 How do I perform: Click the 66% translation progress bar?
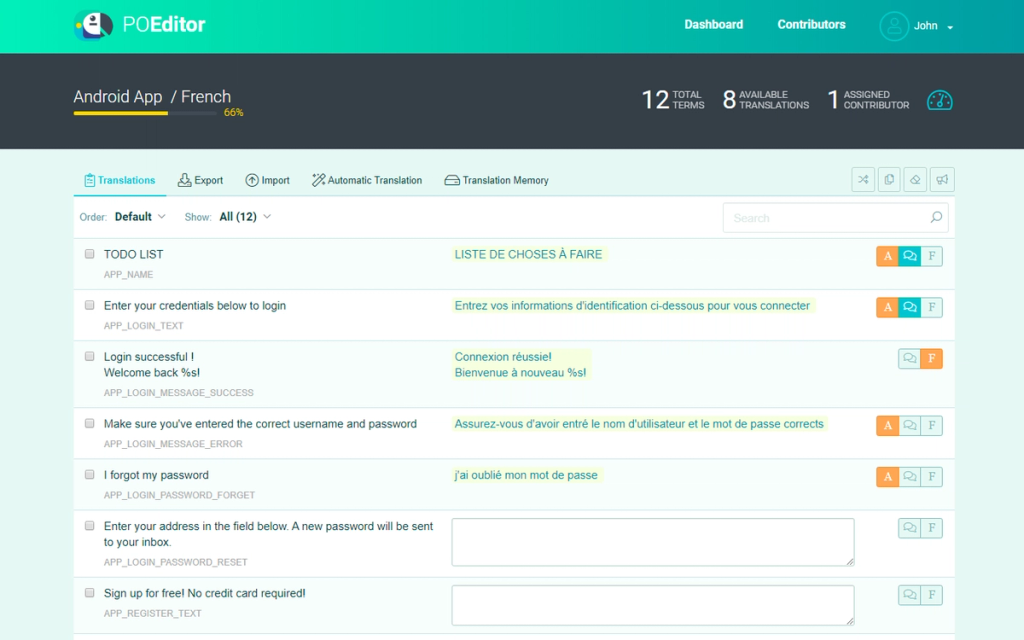pyautogui.click(x=145, y=113)
